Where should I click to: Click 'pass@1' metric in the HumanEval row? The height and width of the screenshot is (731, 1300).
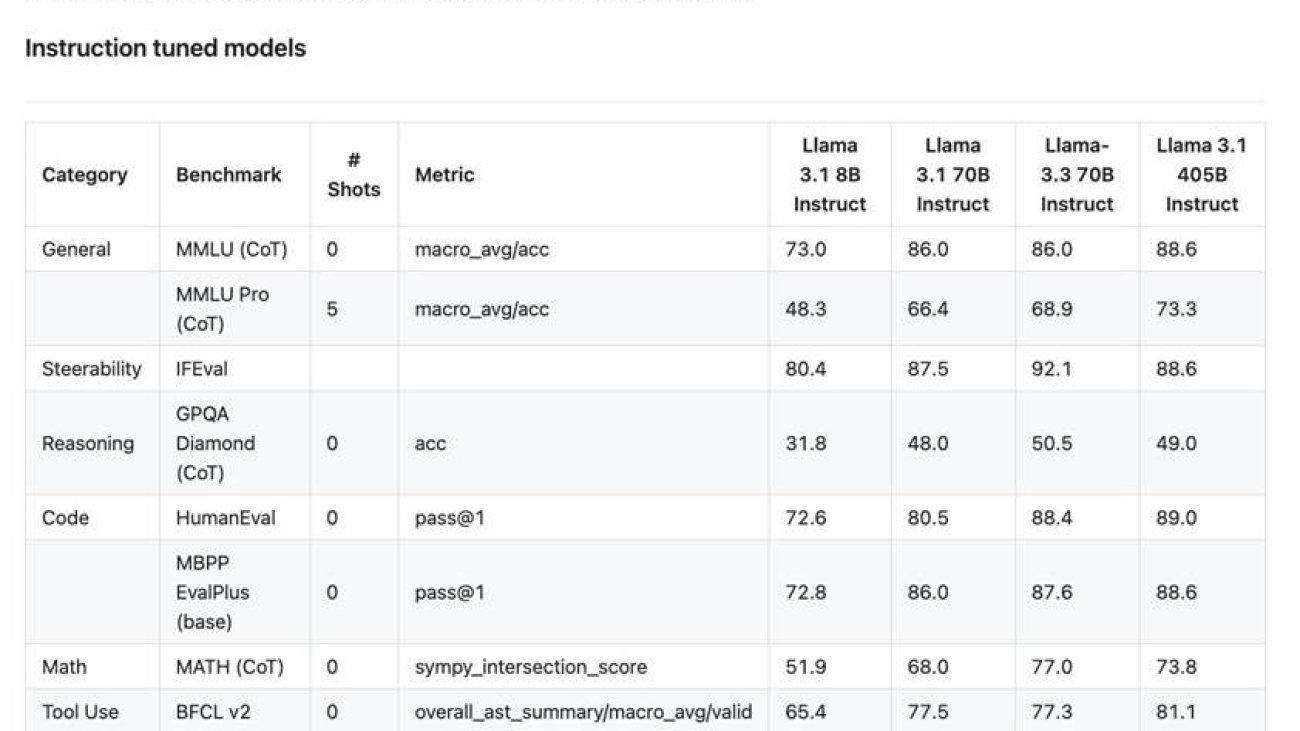pyautogui.click(x=450, y=518)
